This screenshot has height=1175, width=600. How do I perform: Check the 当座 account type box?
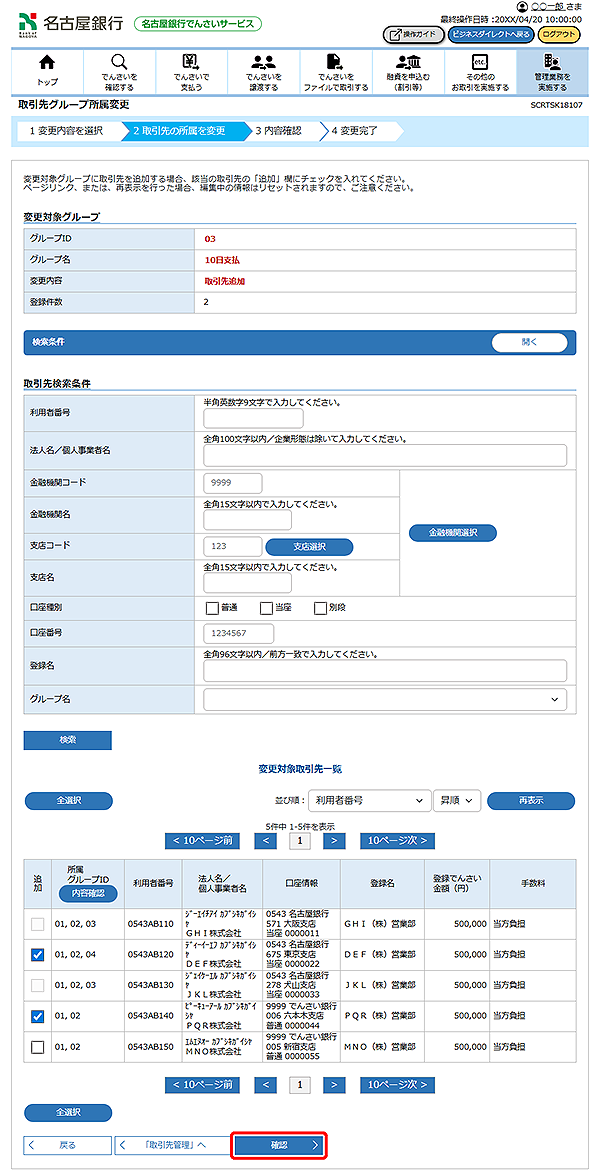(x=266, y=608)
